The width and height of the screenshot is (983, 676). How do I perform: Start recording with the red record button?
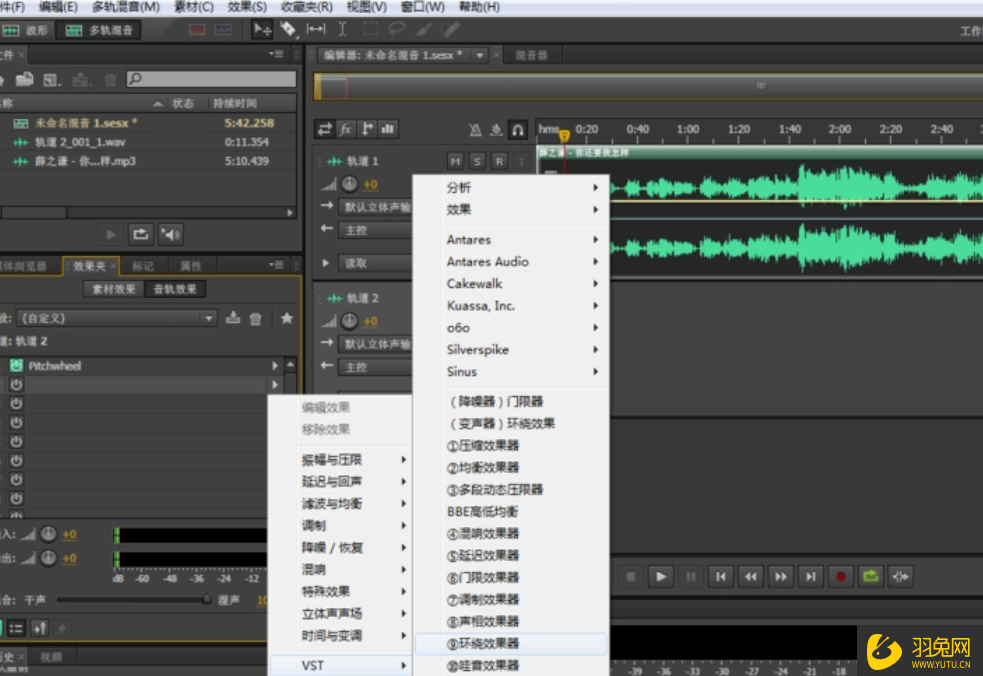(x=840, y=577)
